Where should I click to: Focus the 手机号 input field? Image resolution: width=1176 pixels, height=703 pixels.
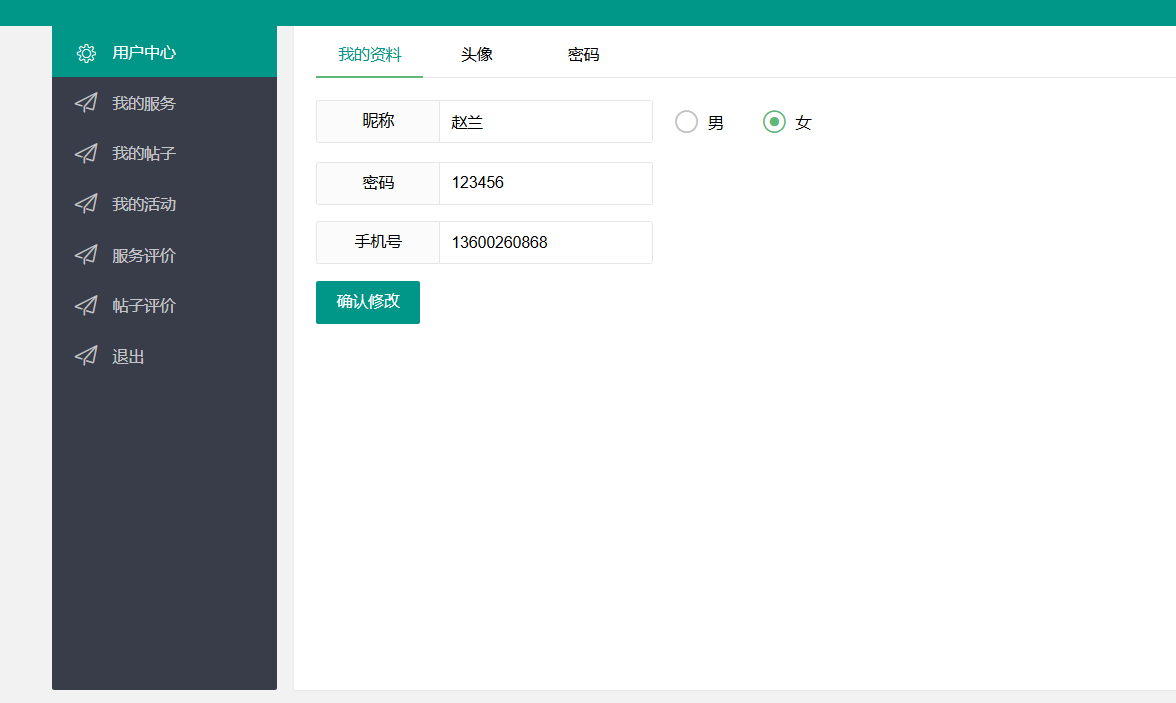coord(545,242)
